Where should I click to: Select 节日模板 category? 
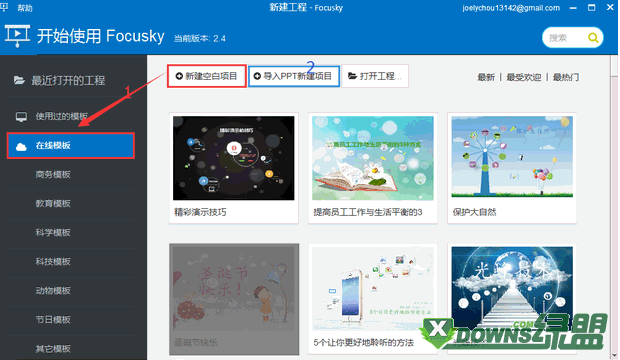53,319
